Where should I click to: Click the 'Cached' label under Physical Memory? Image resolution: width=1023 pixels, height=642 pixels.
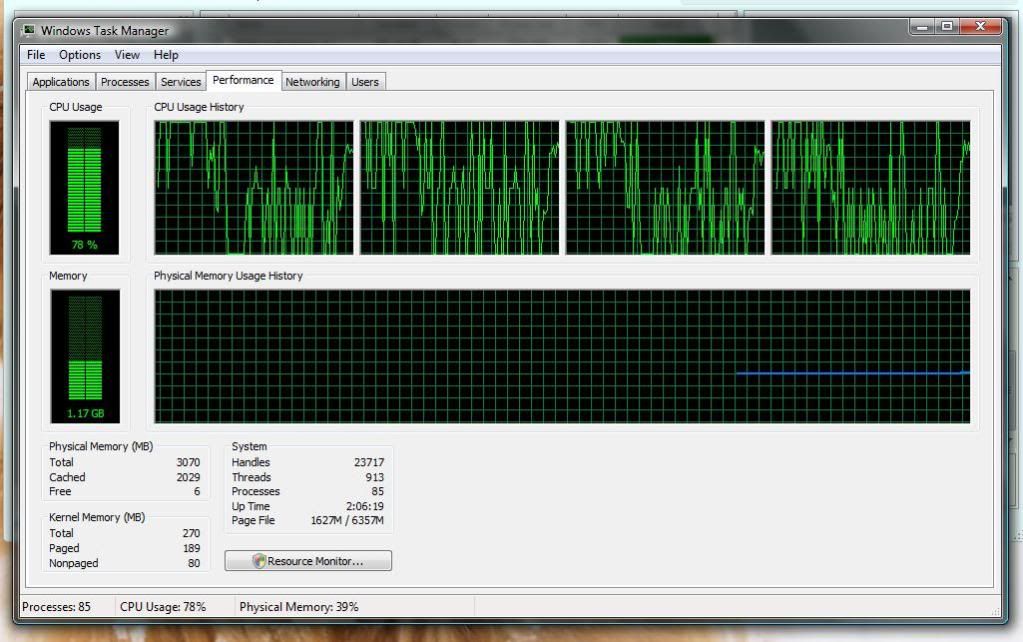[67, 478]
